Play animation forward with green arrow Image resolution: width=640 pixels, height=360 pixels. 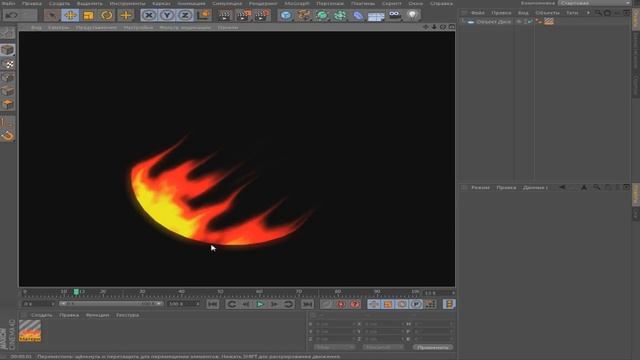(260, 304)
